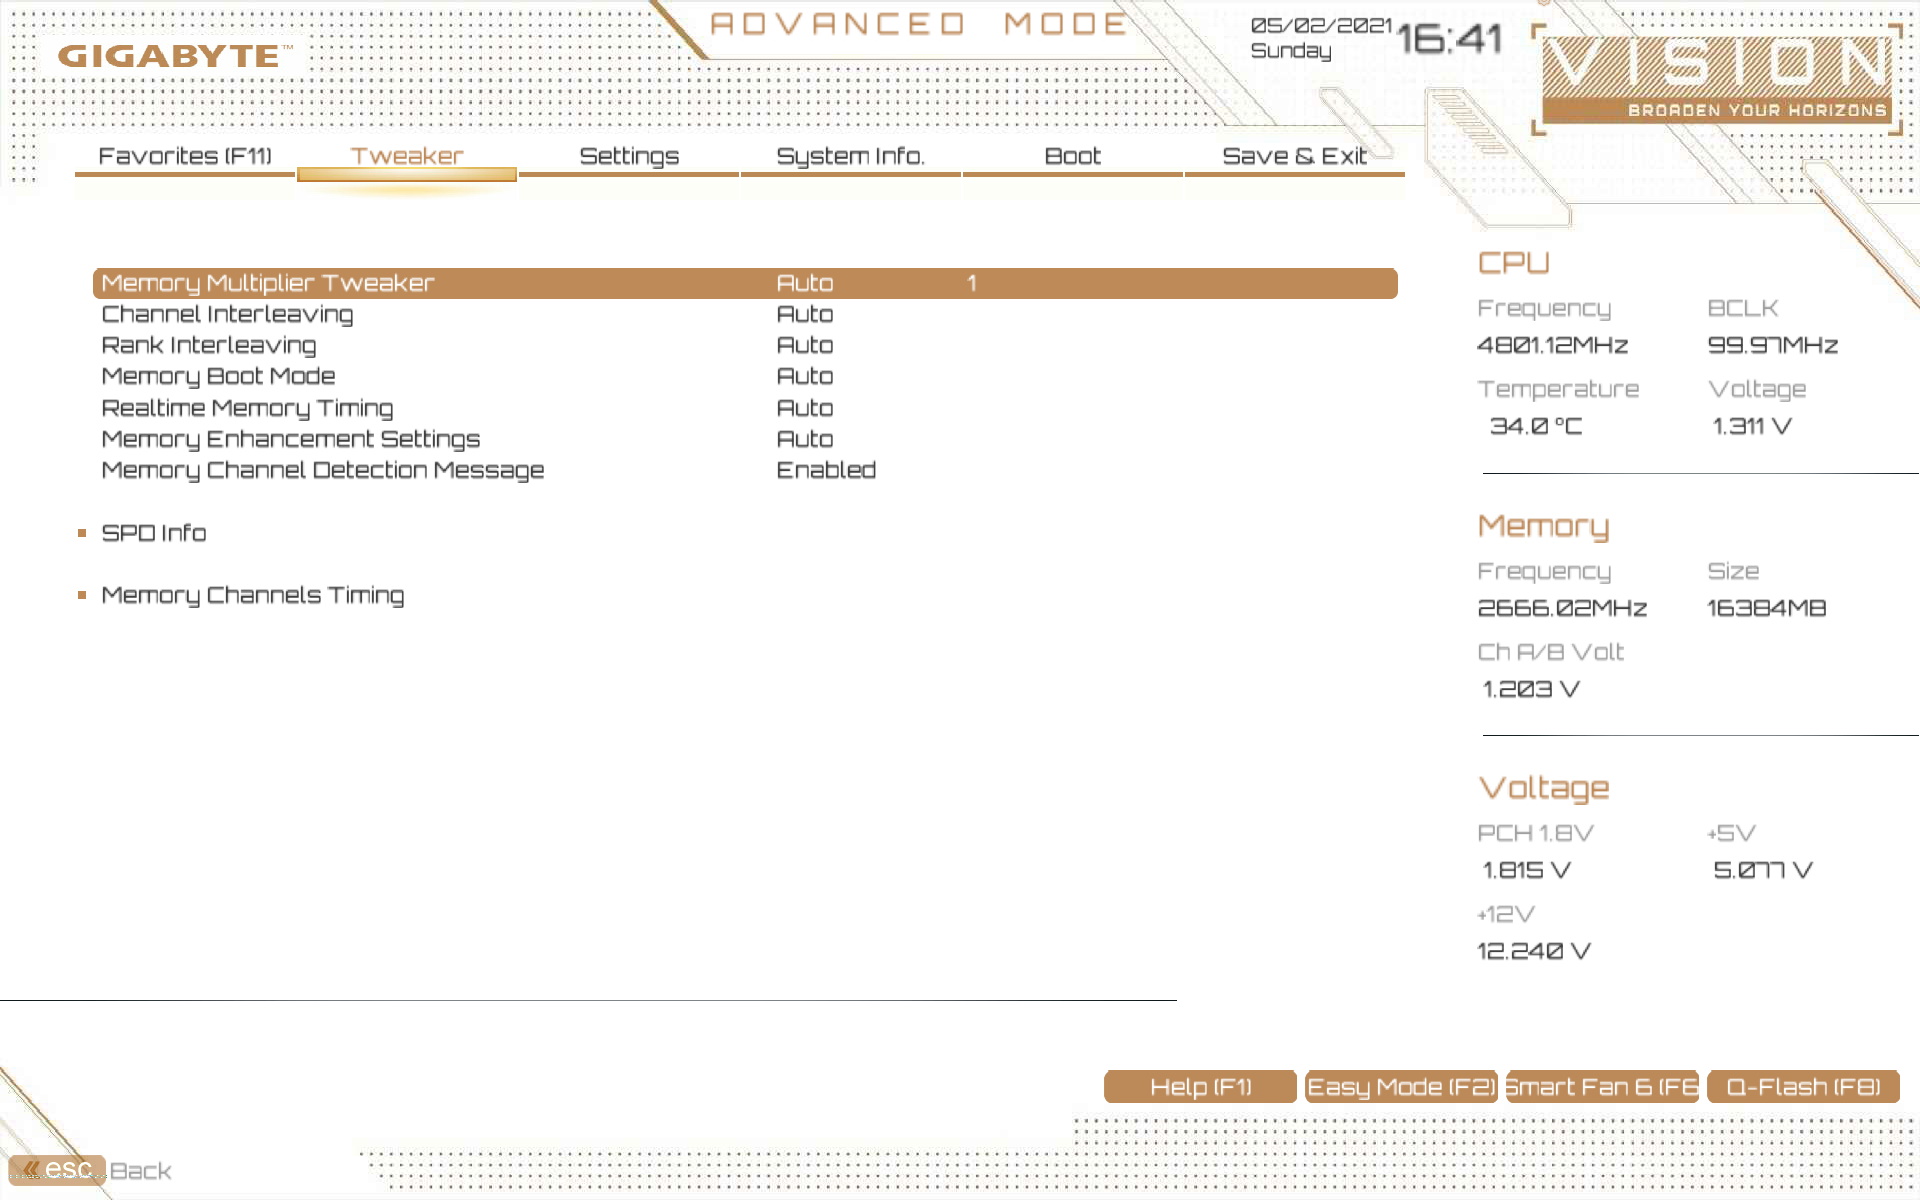Open the Save & Exit tab

click(x=1294, y=156)
